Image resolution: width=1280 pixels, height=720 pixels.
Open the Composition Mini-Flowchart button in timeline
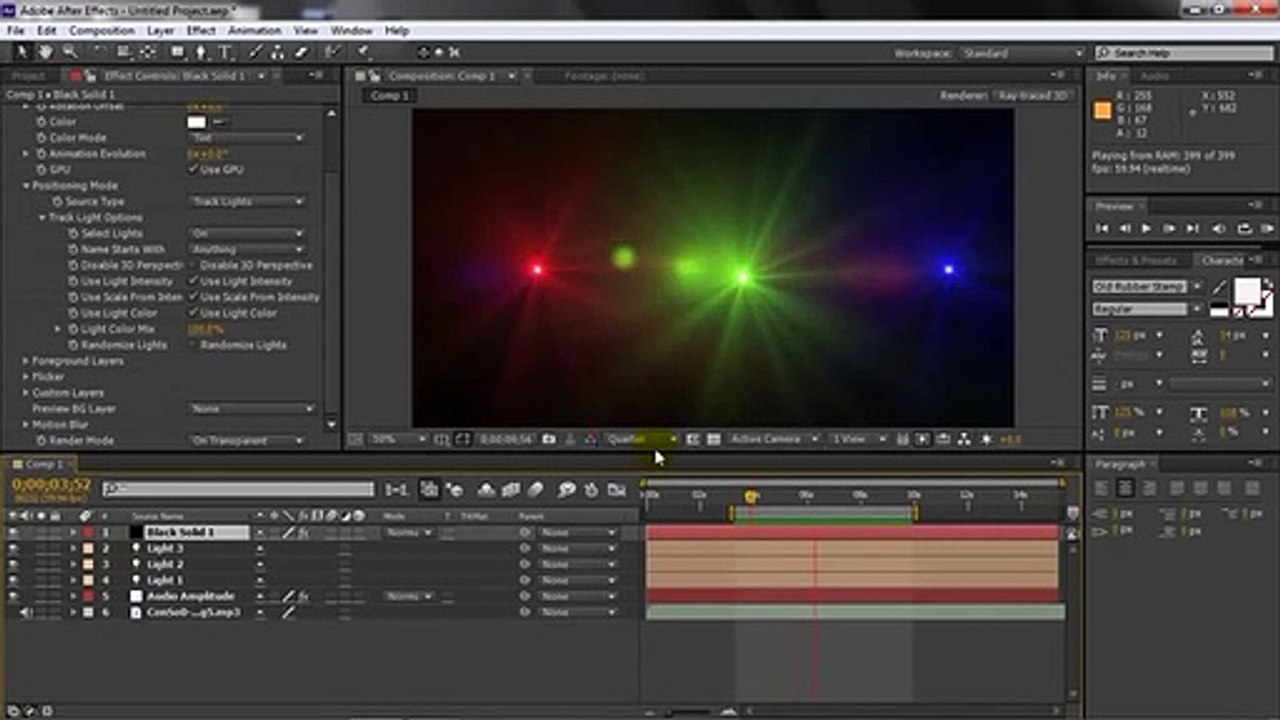coord(397,489)
